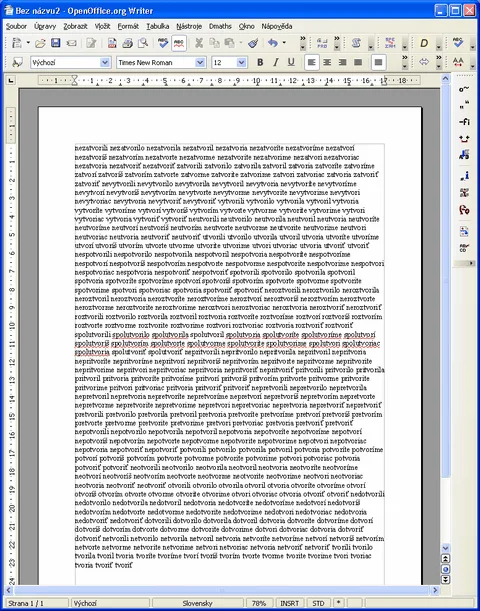Toggle Italic formatting
Screen dimensions: 480x611
(275, 62)
